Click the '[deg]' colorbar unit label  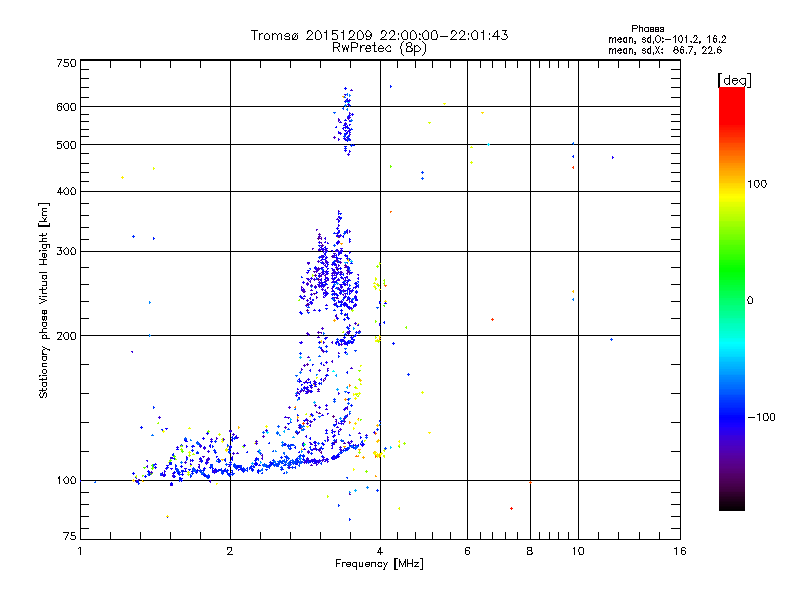(x=734, y=80)
